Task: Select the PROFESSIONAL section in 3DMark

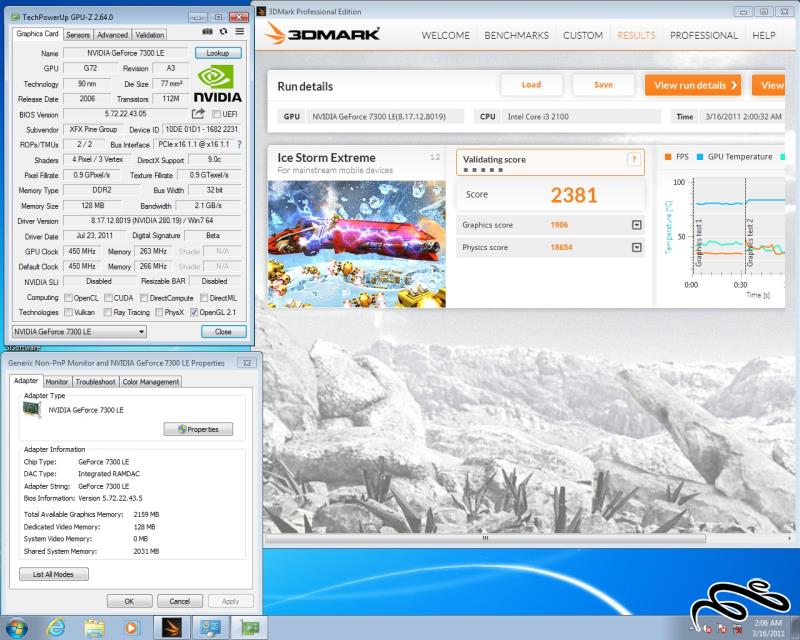Action: click(x=704, y=35)
